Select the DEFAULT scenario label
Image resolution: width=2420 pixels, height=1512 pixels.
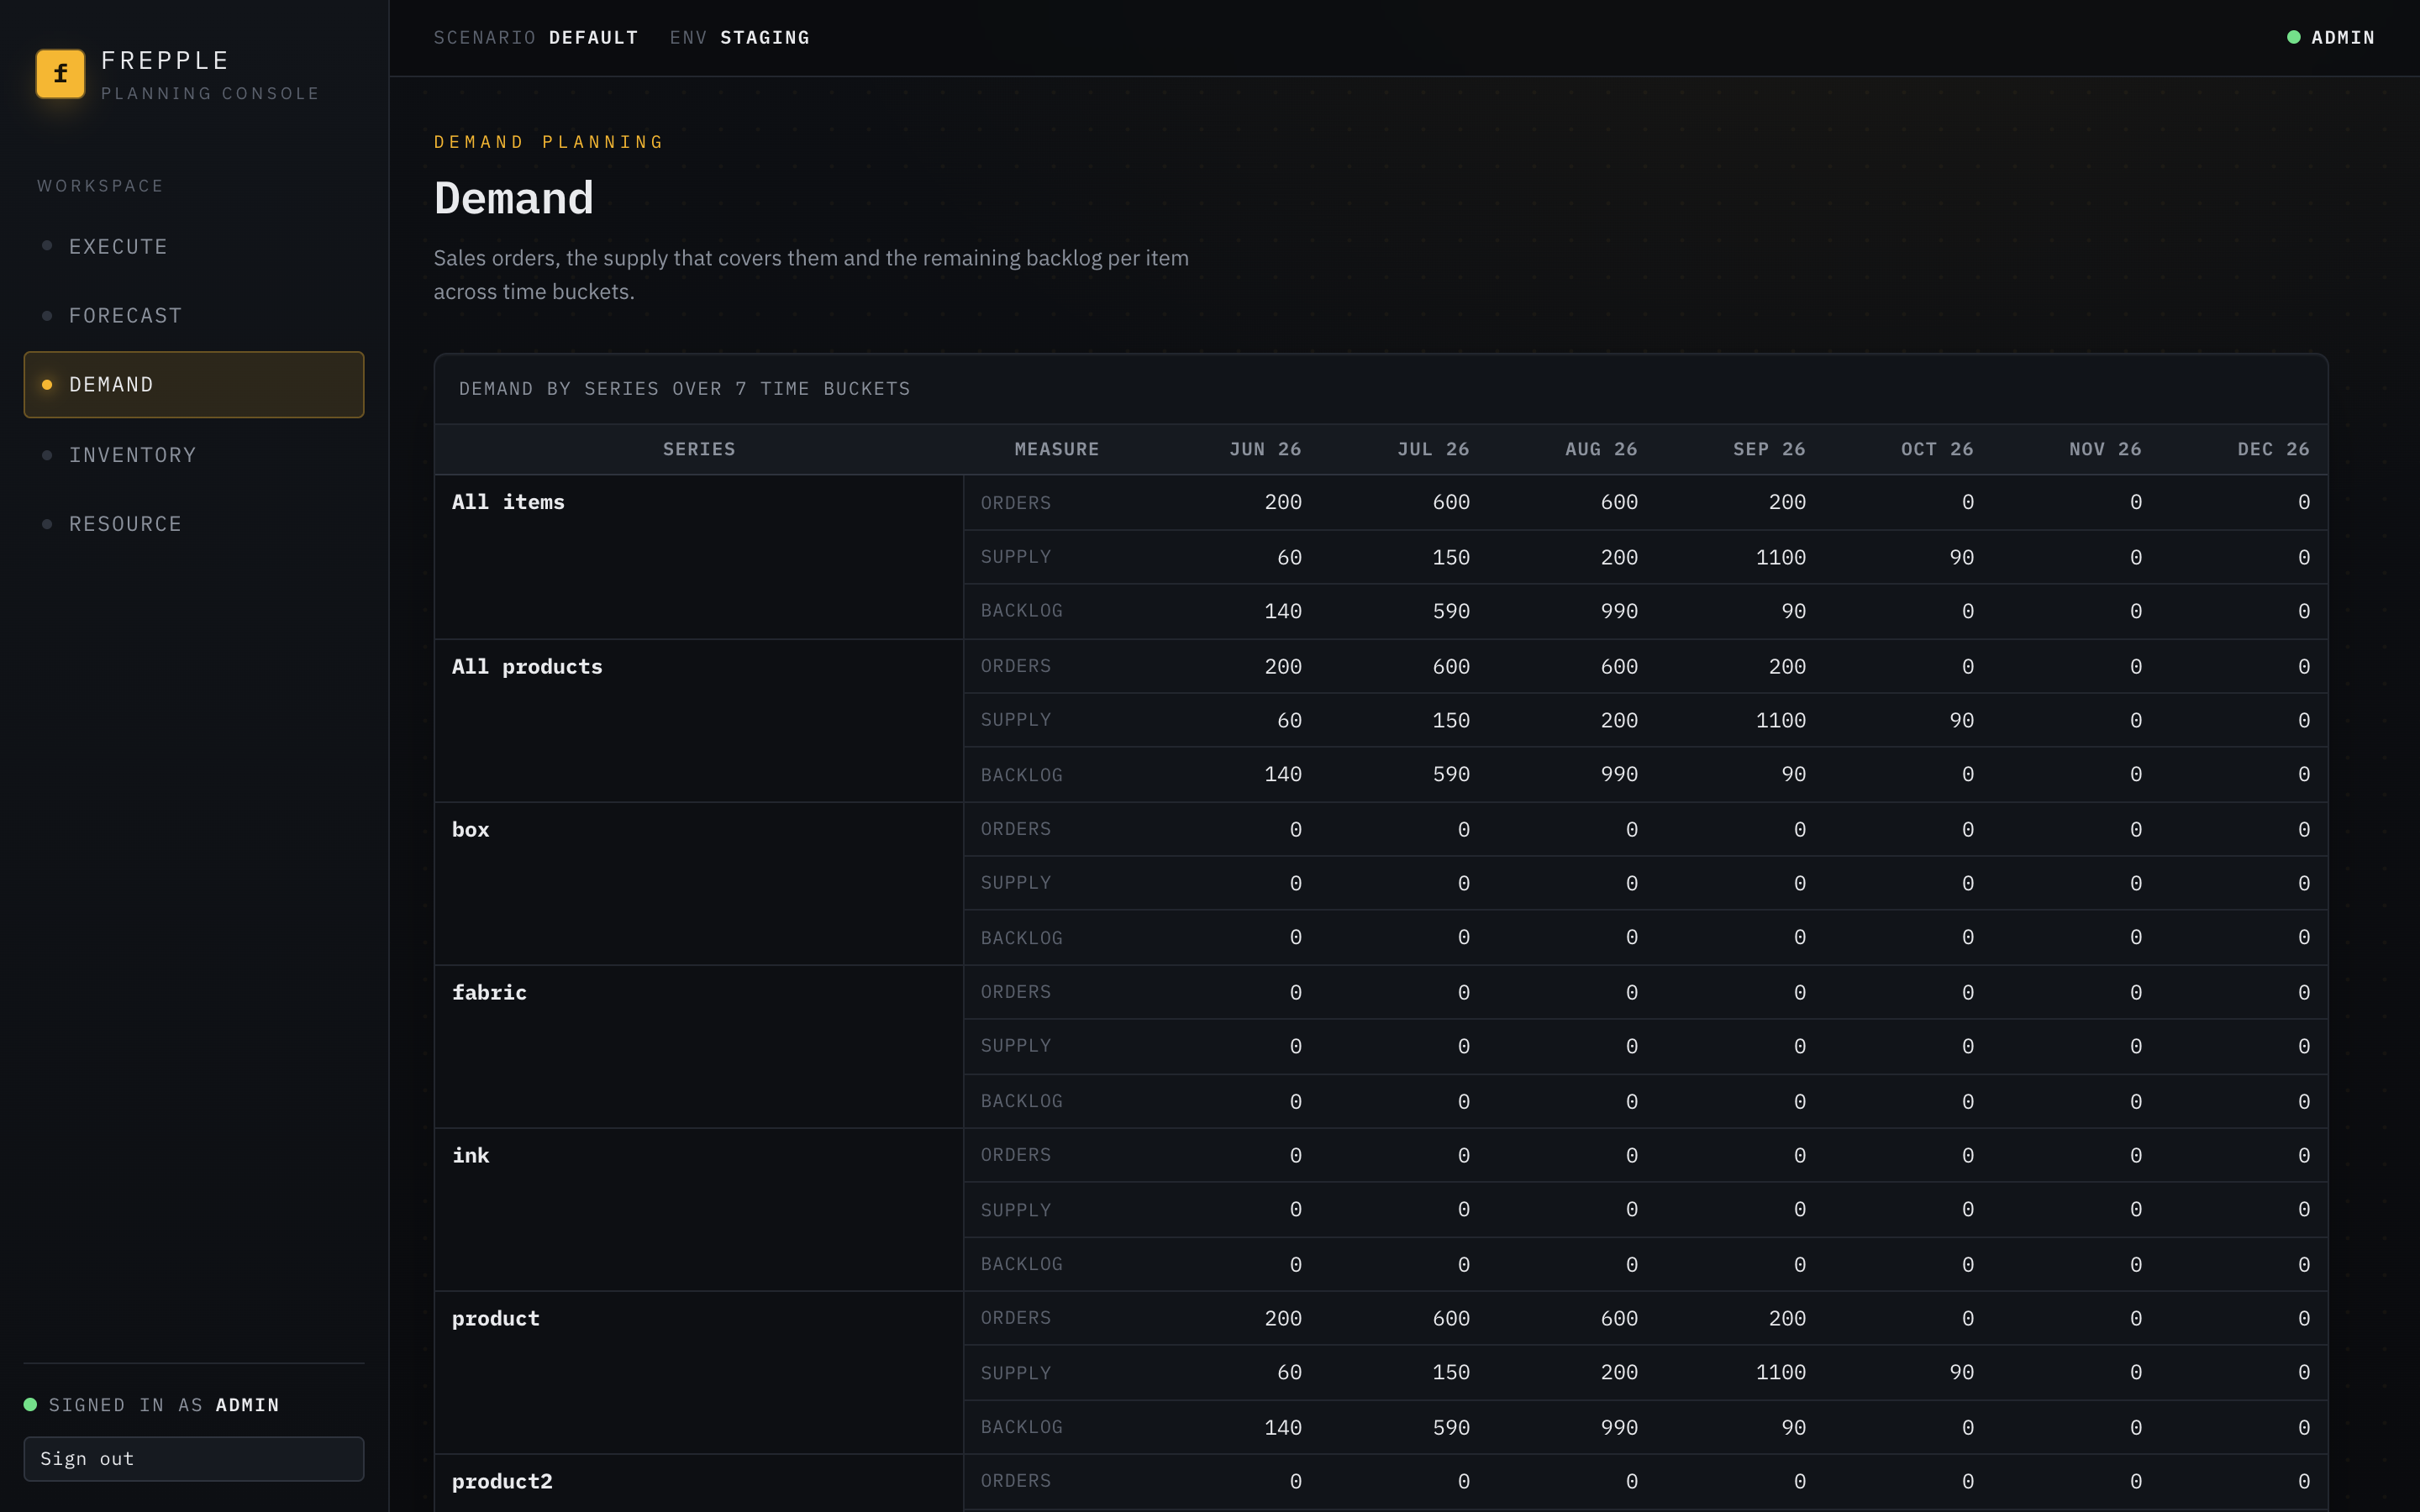(593, 37)
